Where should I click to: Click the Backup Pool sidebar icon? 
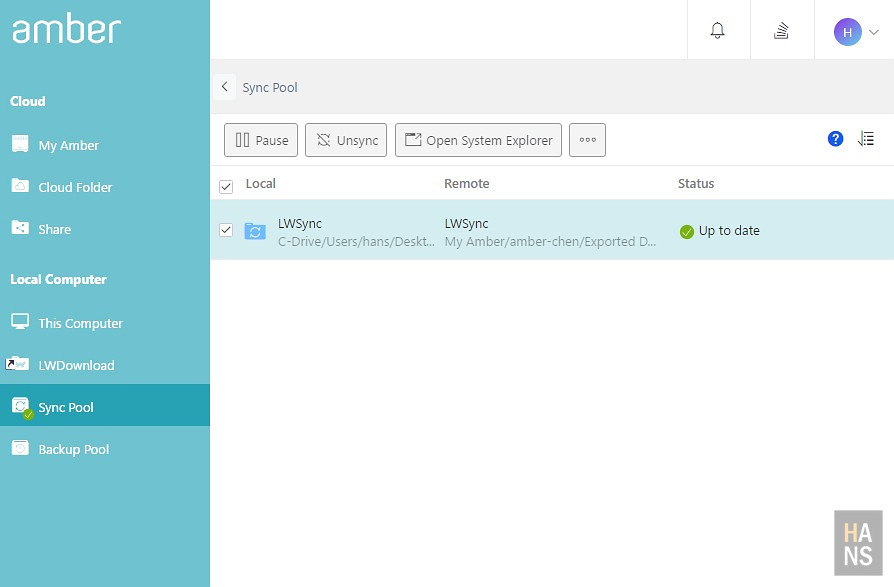(x=20, y=447)
